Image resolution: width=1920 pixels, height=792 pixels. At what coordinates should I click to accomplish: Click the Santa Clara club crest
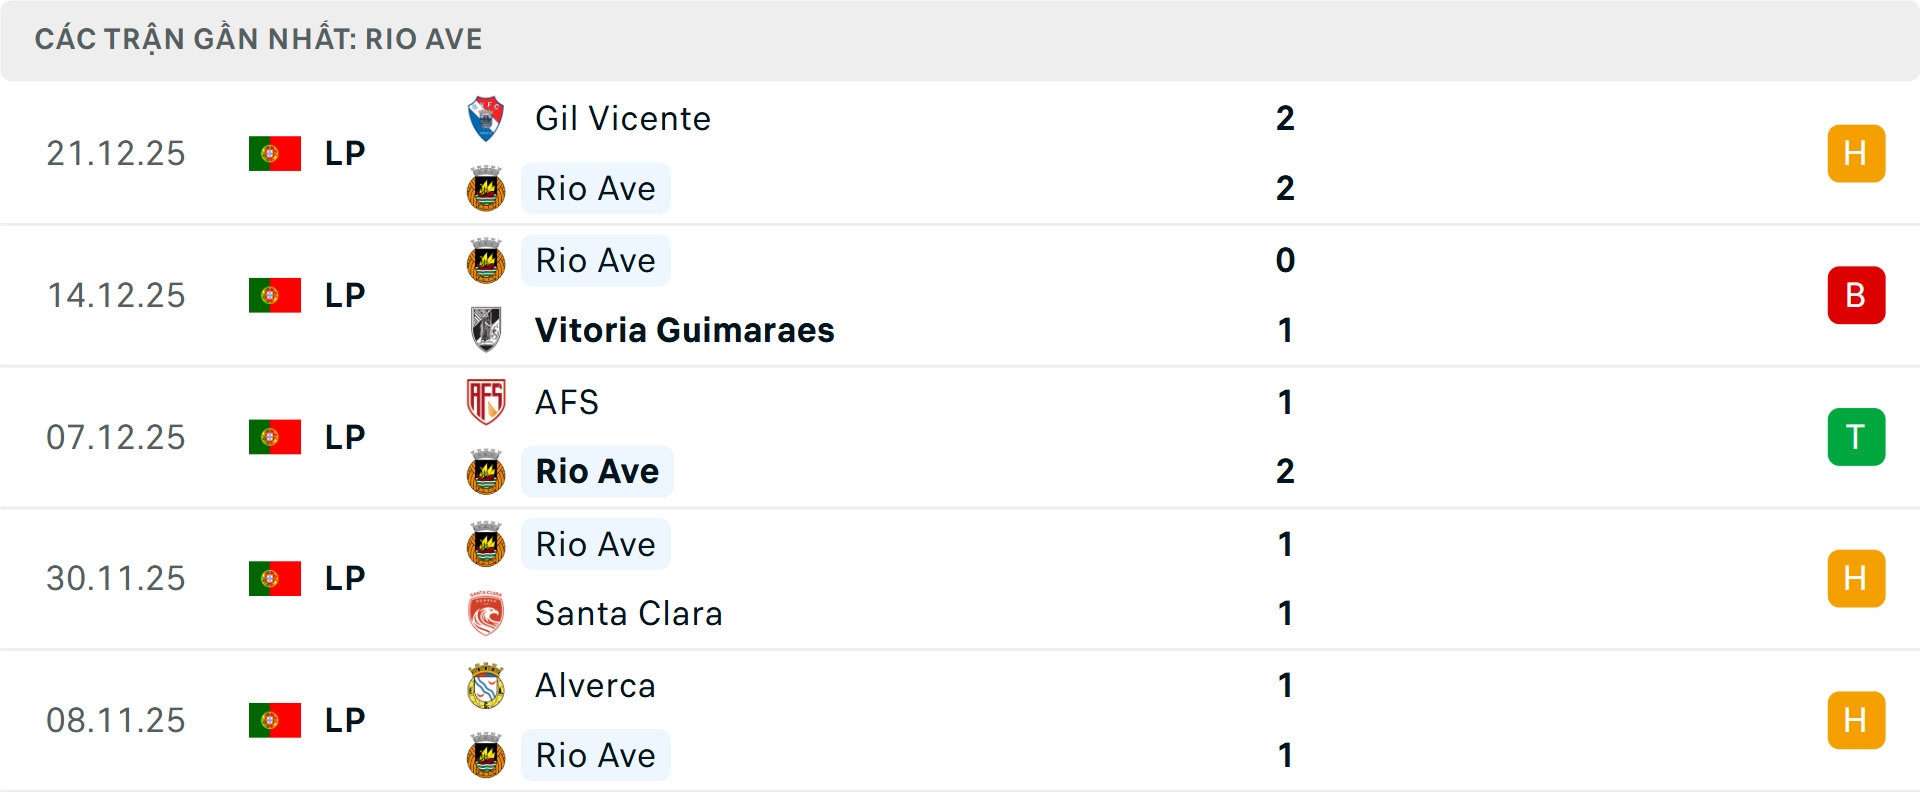486,613
